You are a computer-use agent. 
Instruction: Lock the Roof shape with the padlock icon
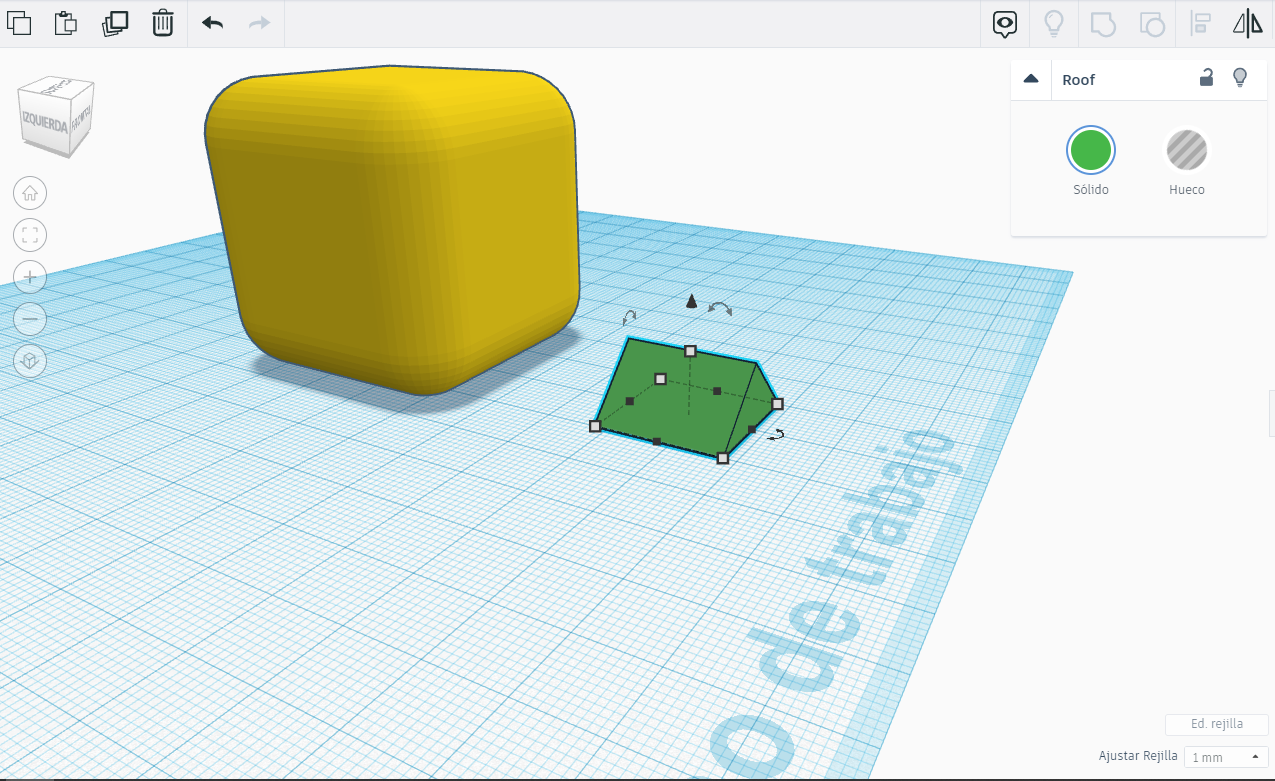tap(1207, 78)
